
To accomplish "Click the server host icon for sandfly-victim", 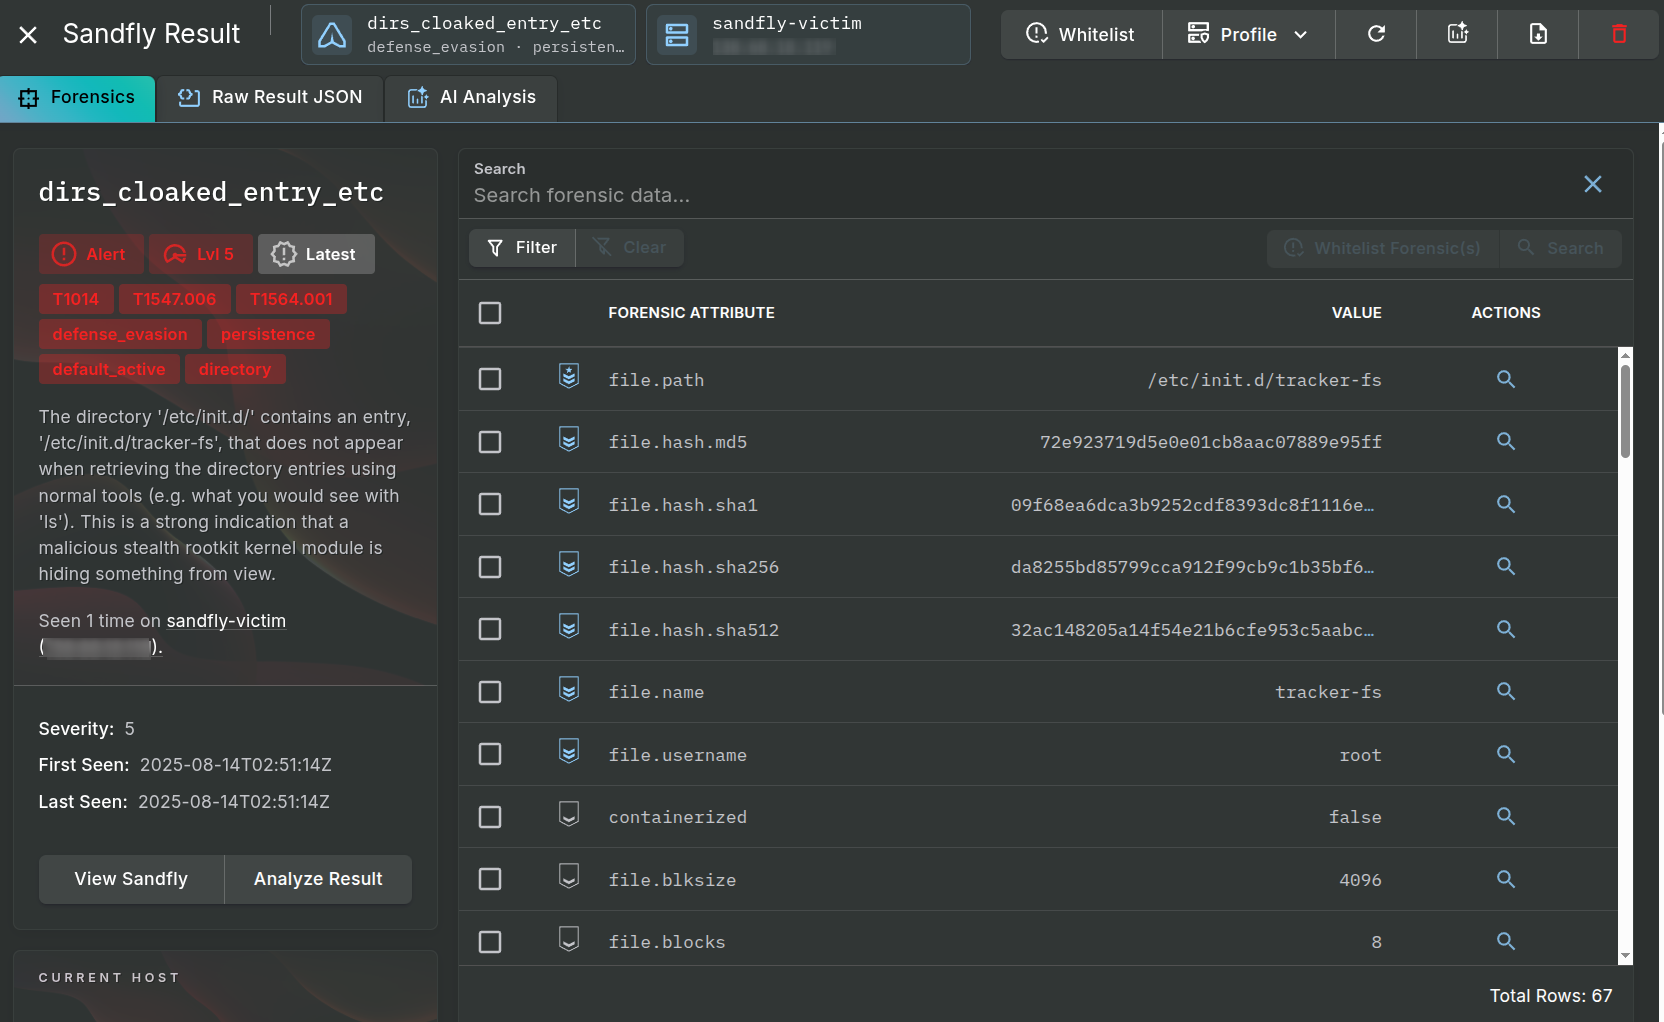I will pos(677,35).
